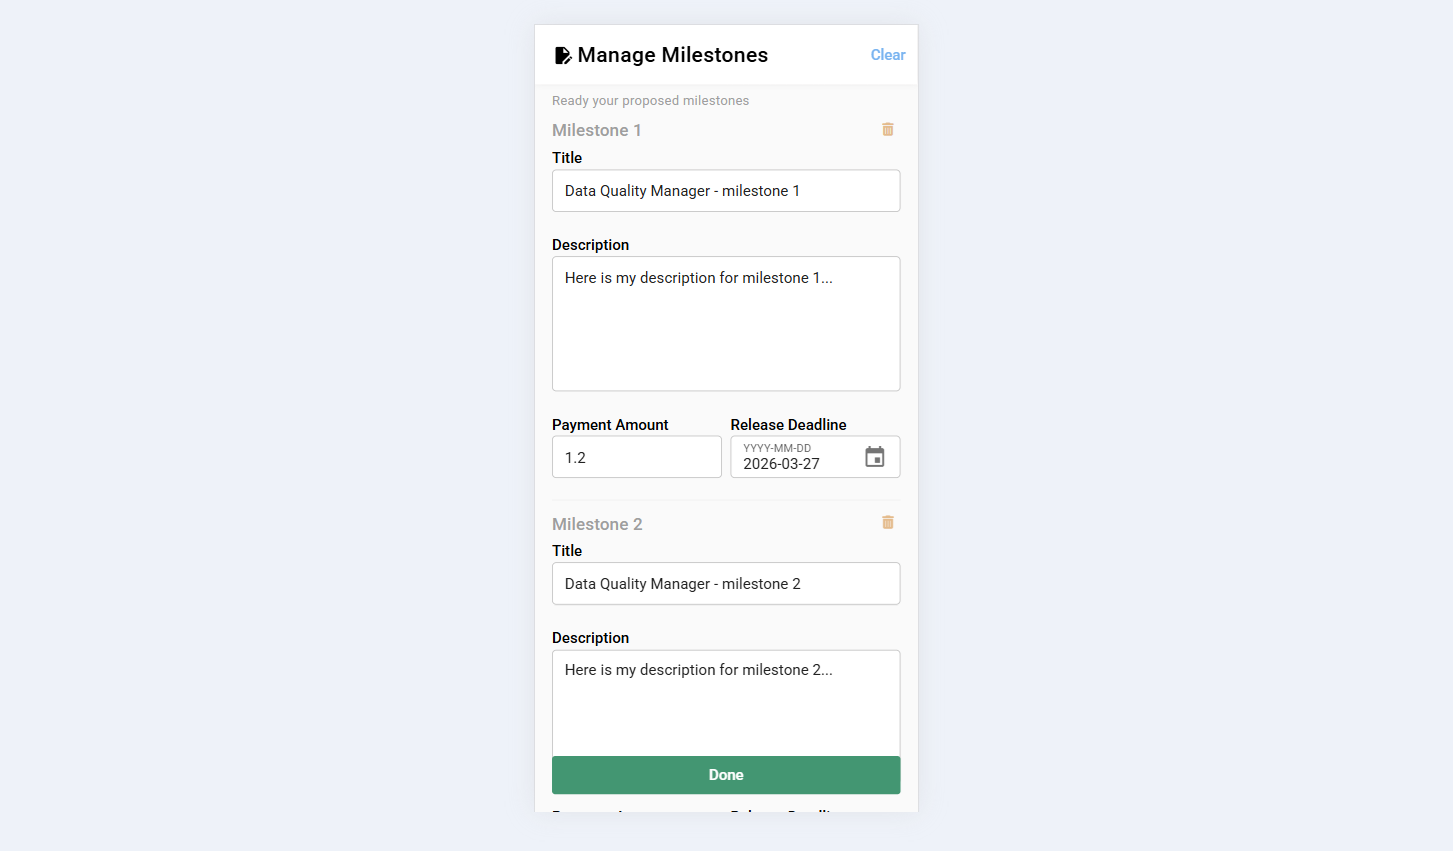Click the Milestone 2 section heading
Screen dimensions: 1453x851
(x=597, y=523)
